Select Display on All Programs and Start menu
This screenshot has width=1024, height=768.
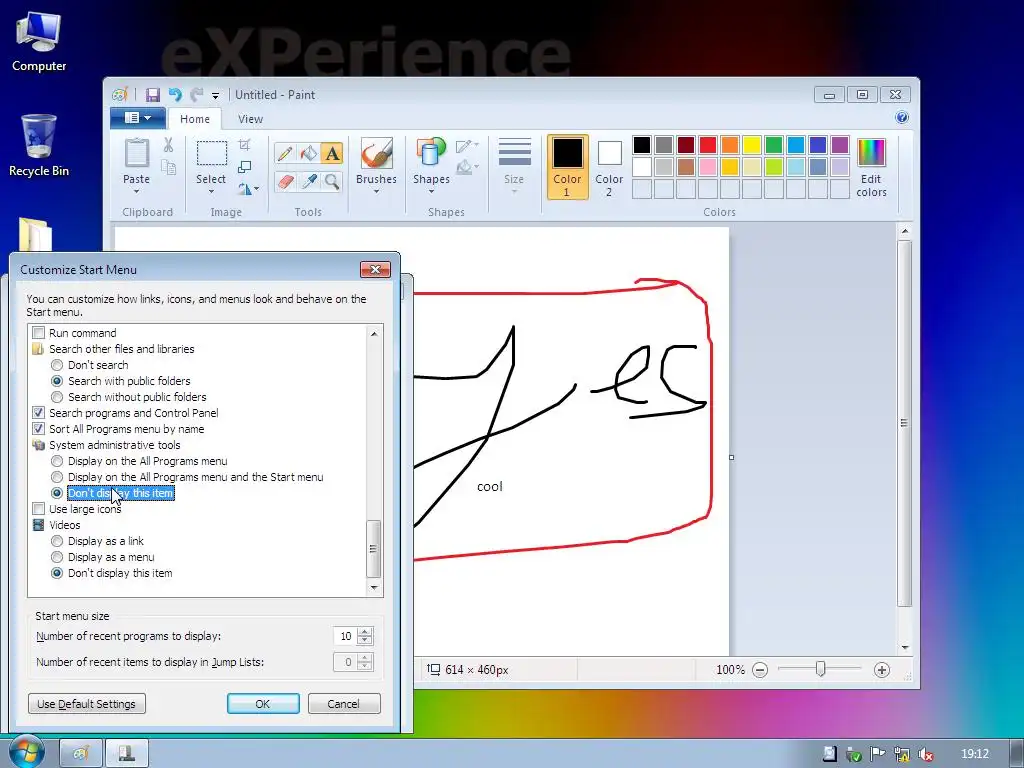click(57, 477)
